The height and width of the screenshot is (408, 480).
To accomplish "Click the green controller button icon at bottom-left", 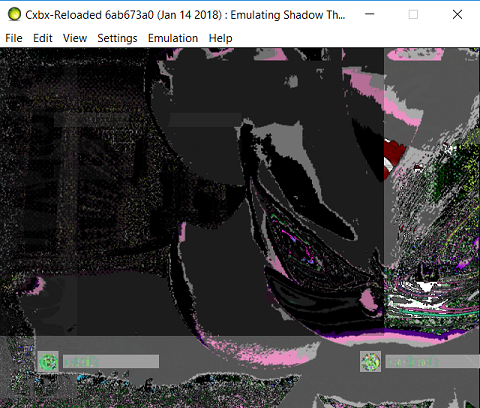I will [x=48, y=361].
